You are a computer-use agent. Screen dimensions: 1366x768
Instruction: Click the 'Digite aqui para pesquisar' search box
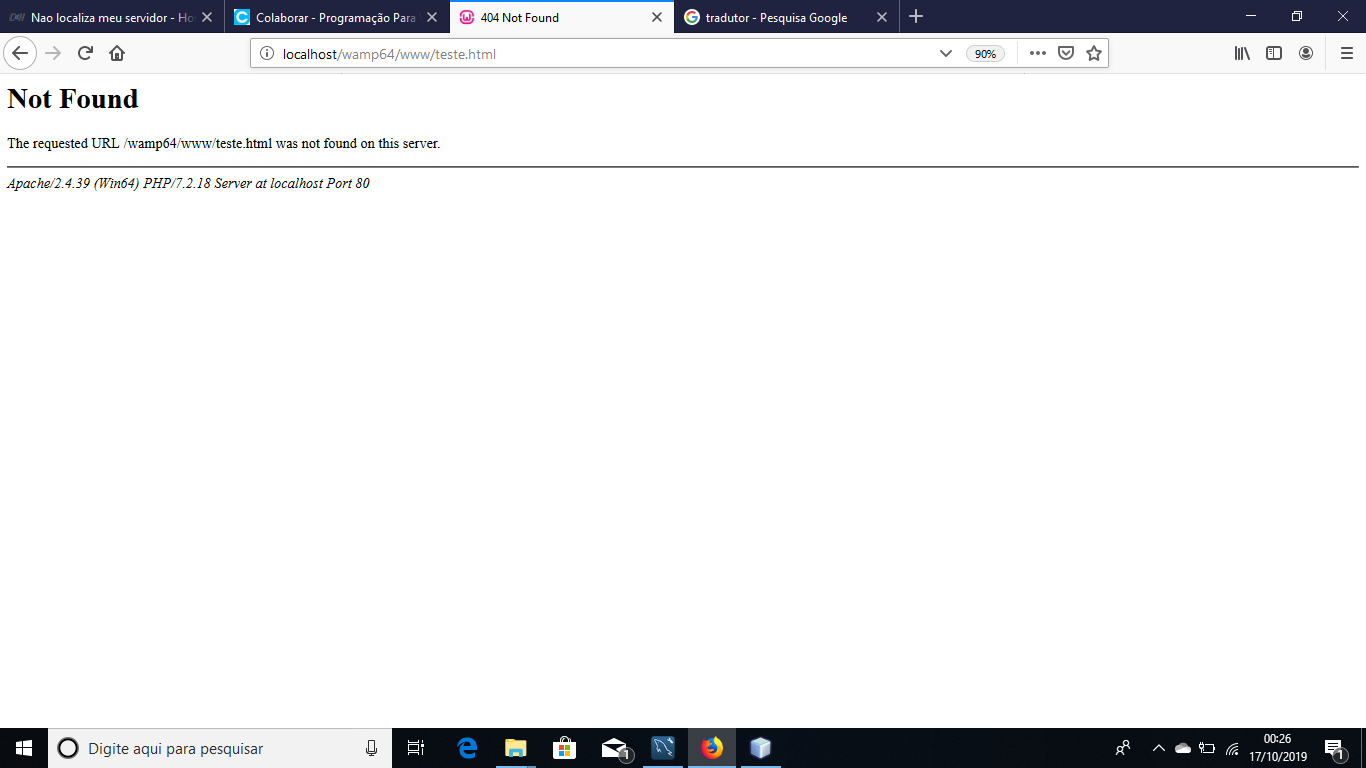(220, 748)
